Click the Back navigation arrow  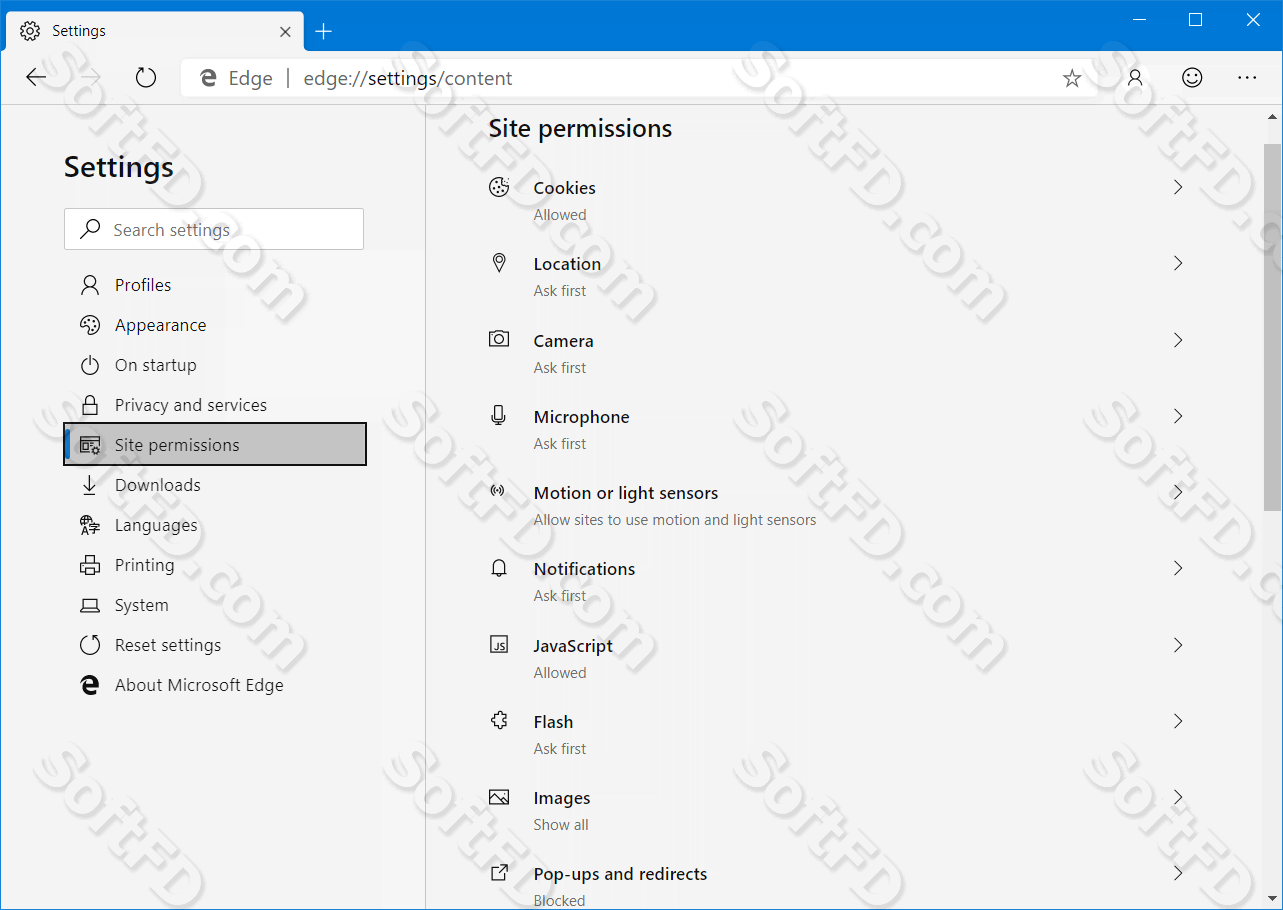pos(36,78)
